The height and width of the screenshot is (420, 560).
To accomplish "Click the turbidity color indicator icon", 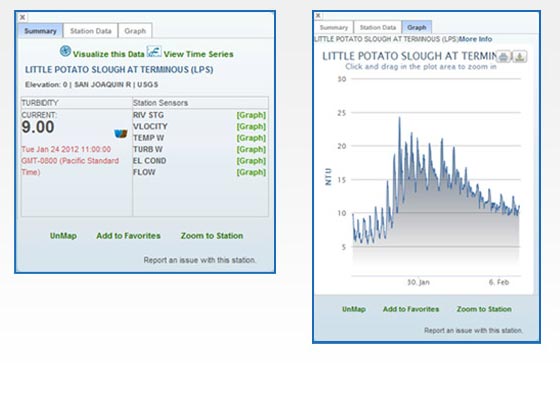I will tap(121, 134).
